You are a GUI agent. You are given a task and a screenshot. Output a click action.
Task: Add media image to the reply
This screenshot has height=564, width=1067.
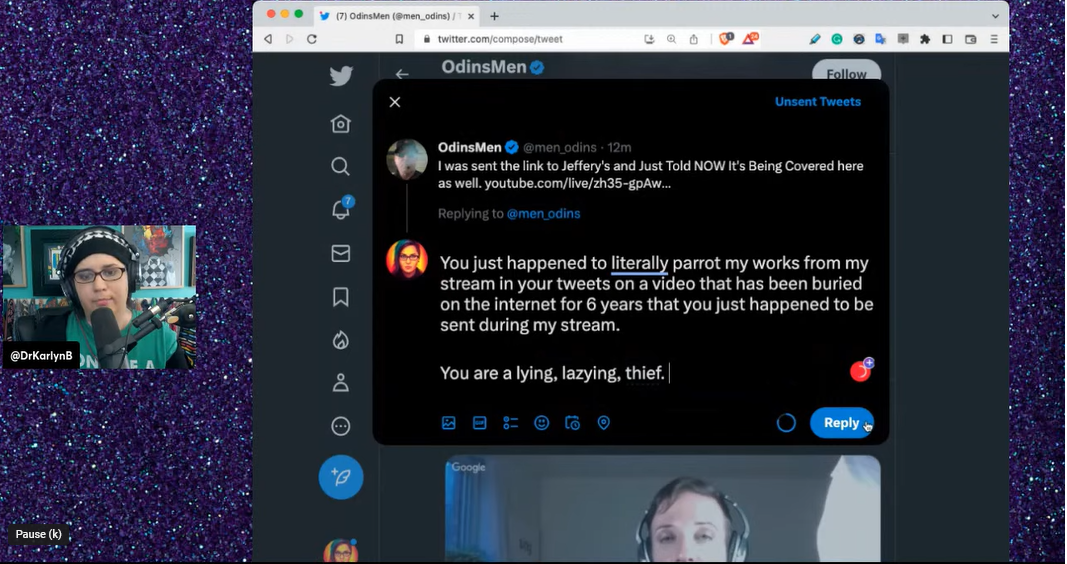448,423
